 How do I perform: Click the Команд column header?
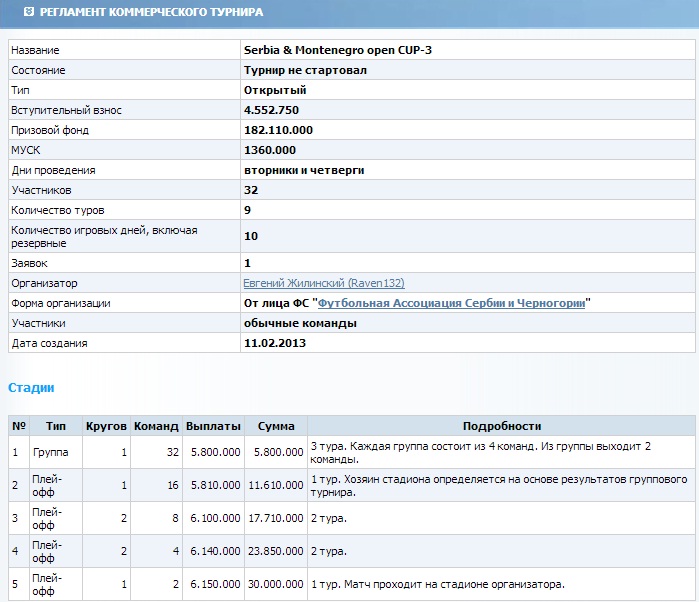coord(156,426)
